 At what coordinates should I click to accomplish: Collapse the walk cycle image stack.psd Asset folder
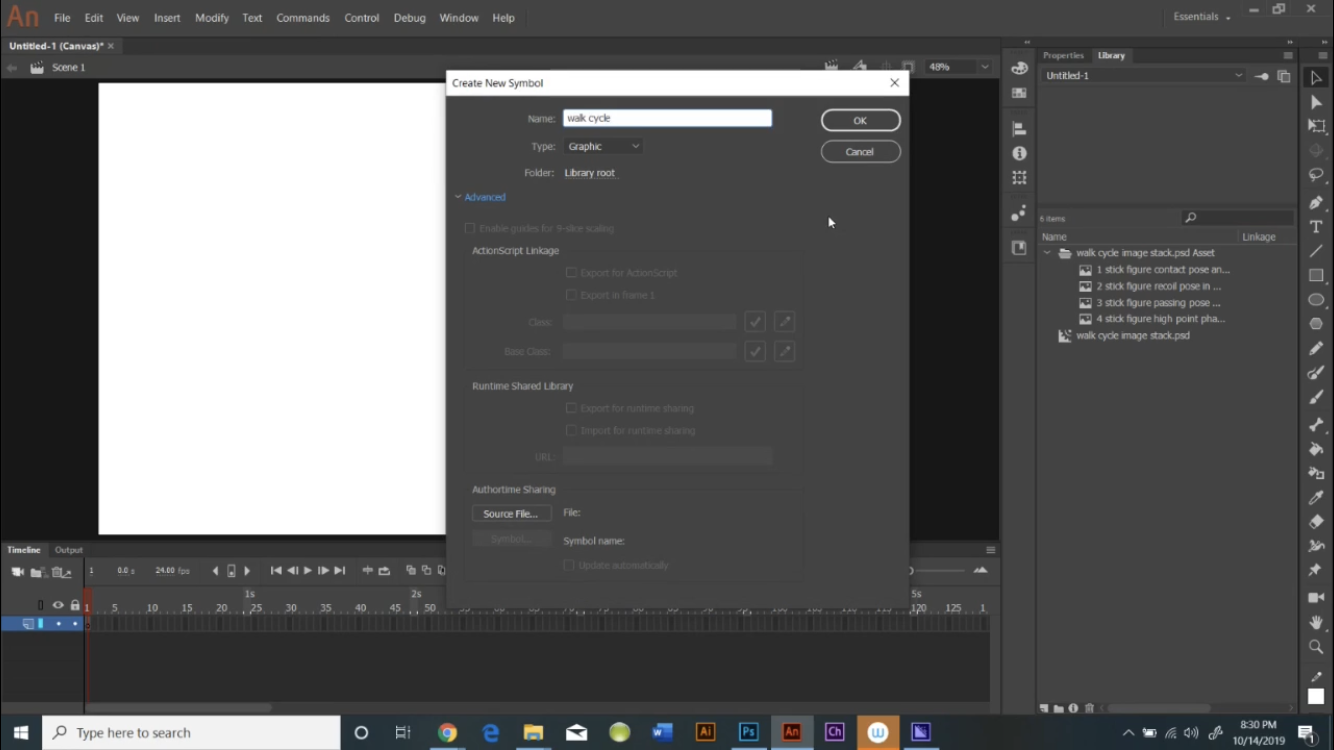pos(1048,253)
